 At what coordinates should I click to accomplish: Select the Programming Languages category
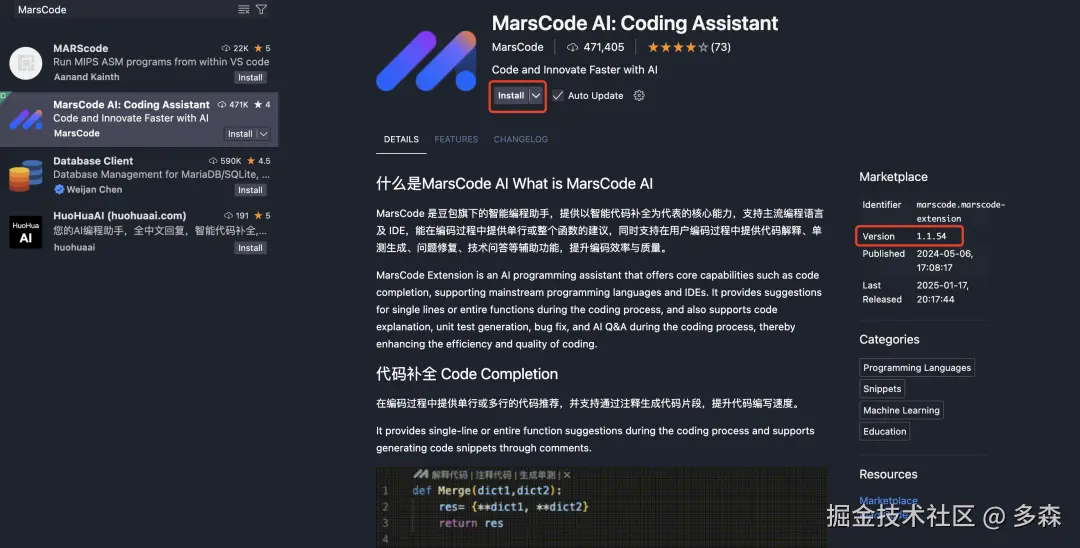click(x=917, y=368)
